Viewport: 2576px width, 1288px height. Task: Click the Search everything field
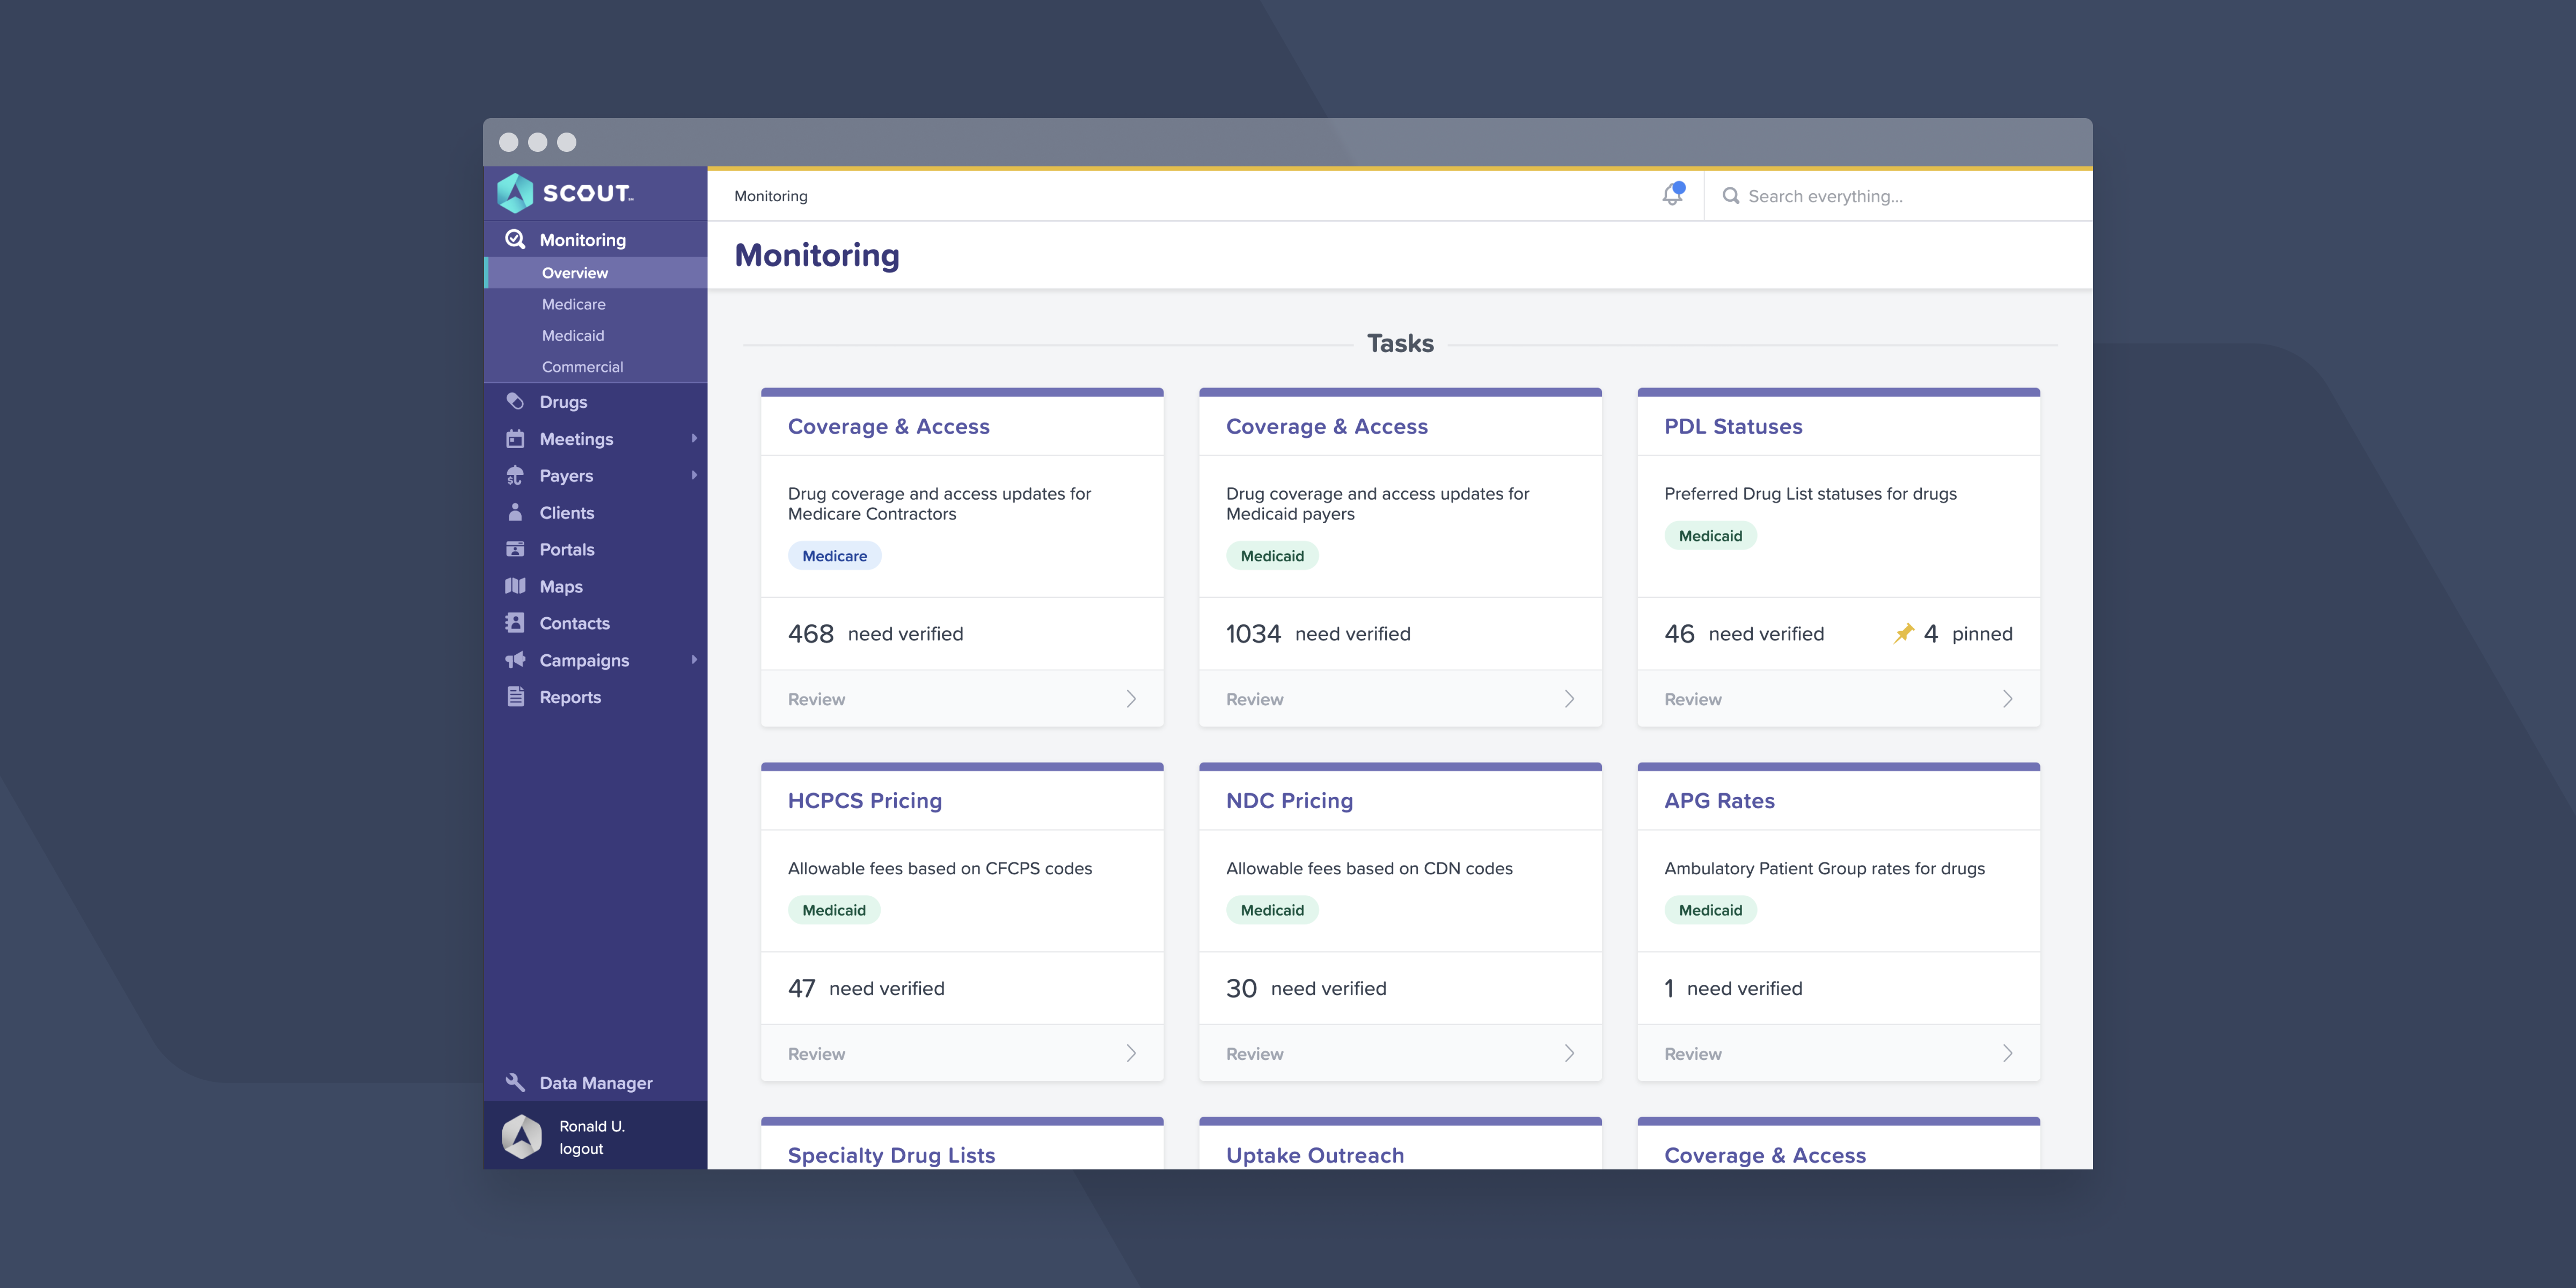point(1900,196)
